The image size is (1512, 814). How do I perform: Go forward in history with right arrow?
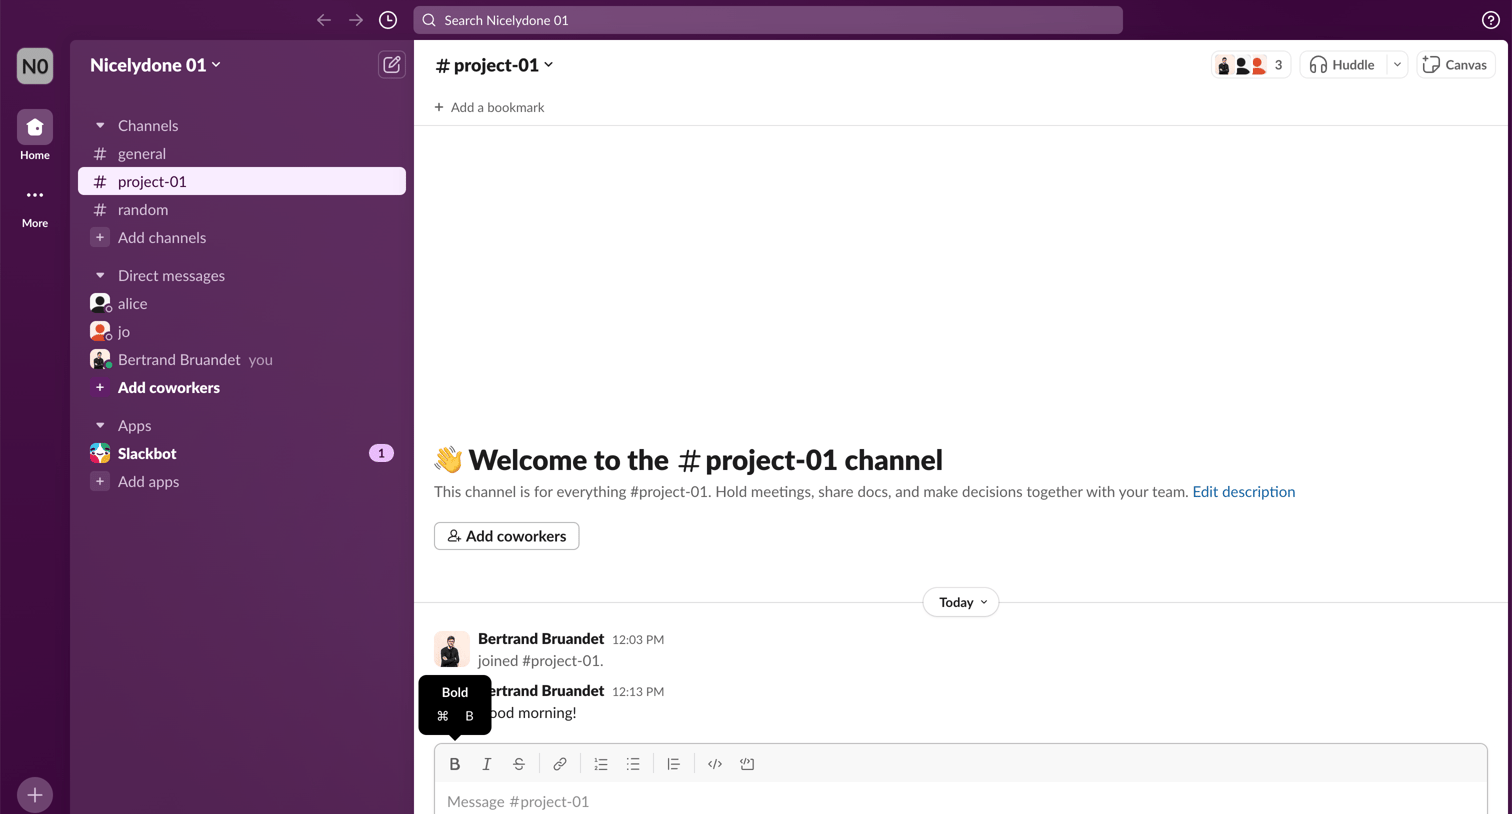coord(356,20)
